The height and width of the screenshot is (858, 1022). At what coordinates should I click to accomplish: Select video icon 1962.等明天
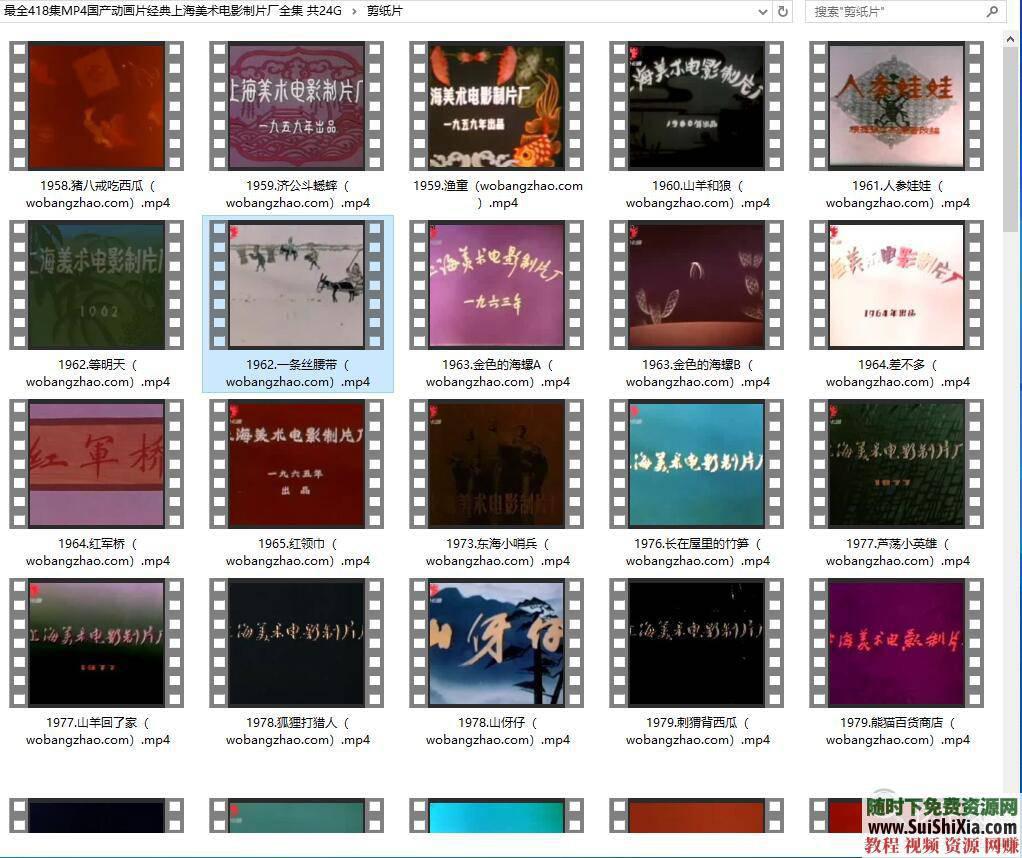pyautogui.click(x=96, y=285)
